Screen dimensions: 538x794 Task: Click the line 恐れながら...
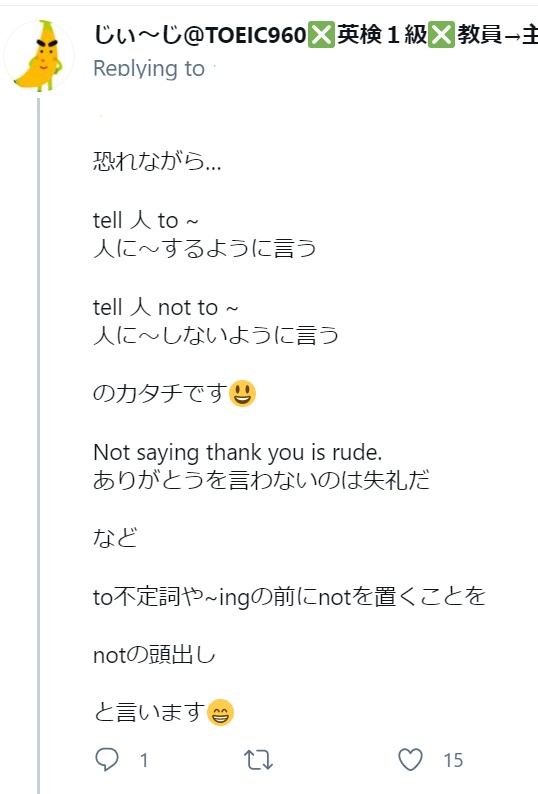(x=157, y=162)
